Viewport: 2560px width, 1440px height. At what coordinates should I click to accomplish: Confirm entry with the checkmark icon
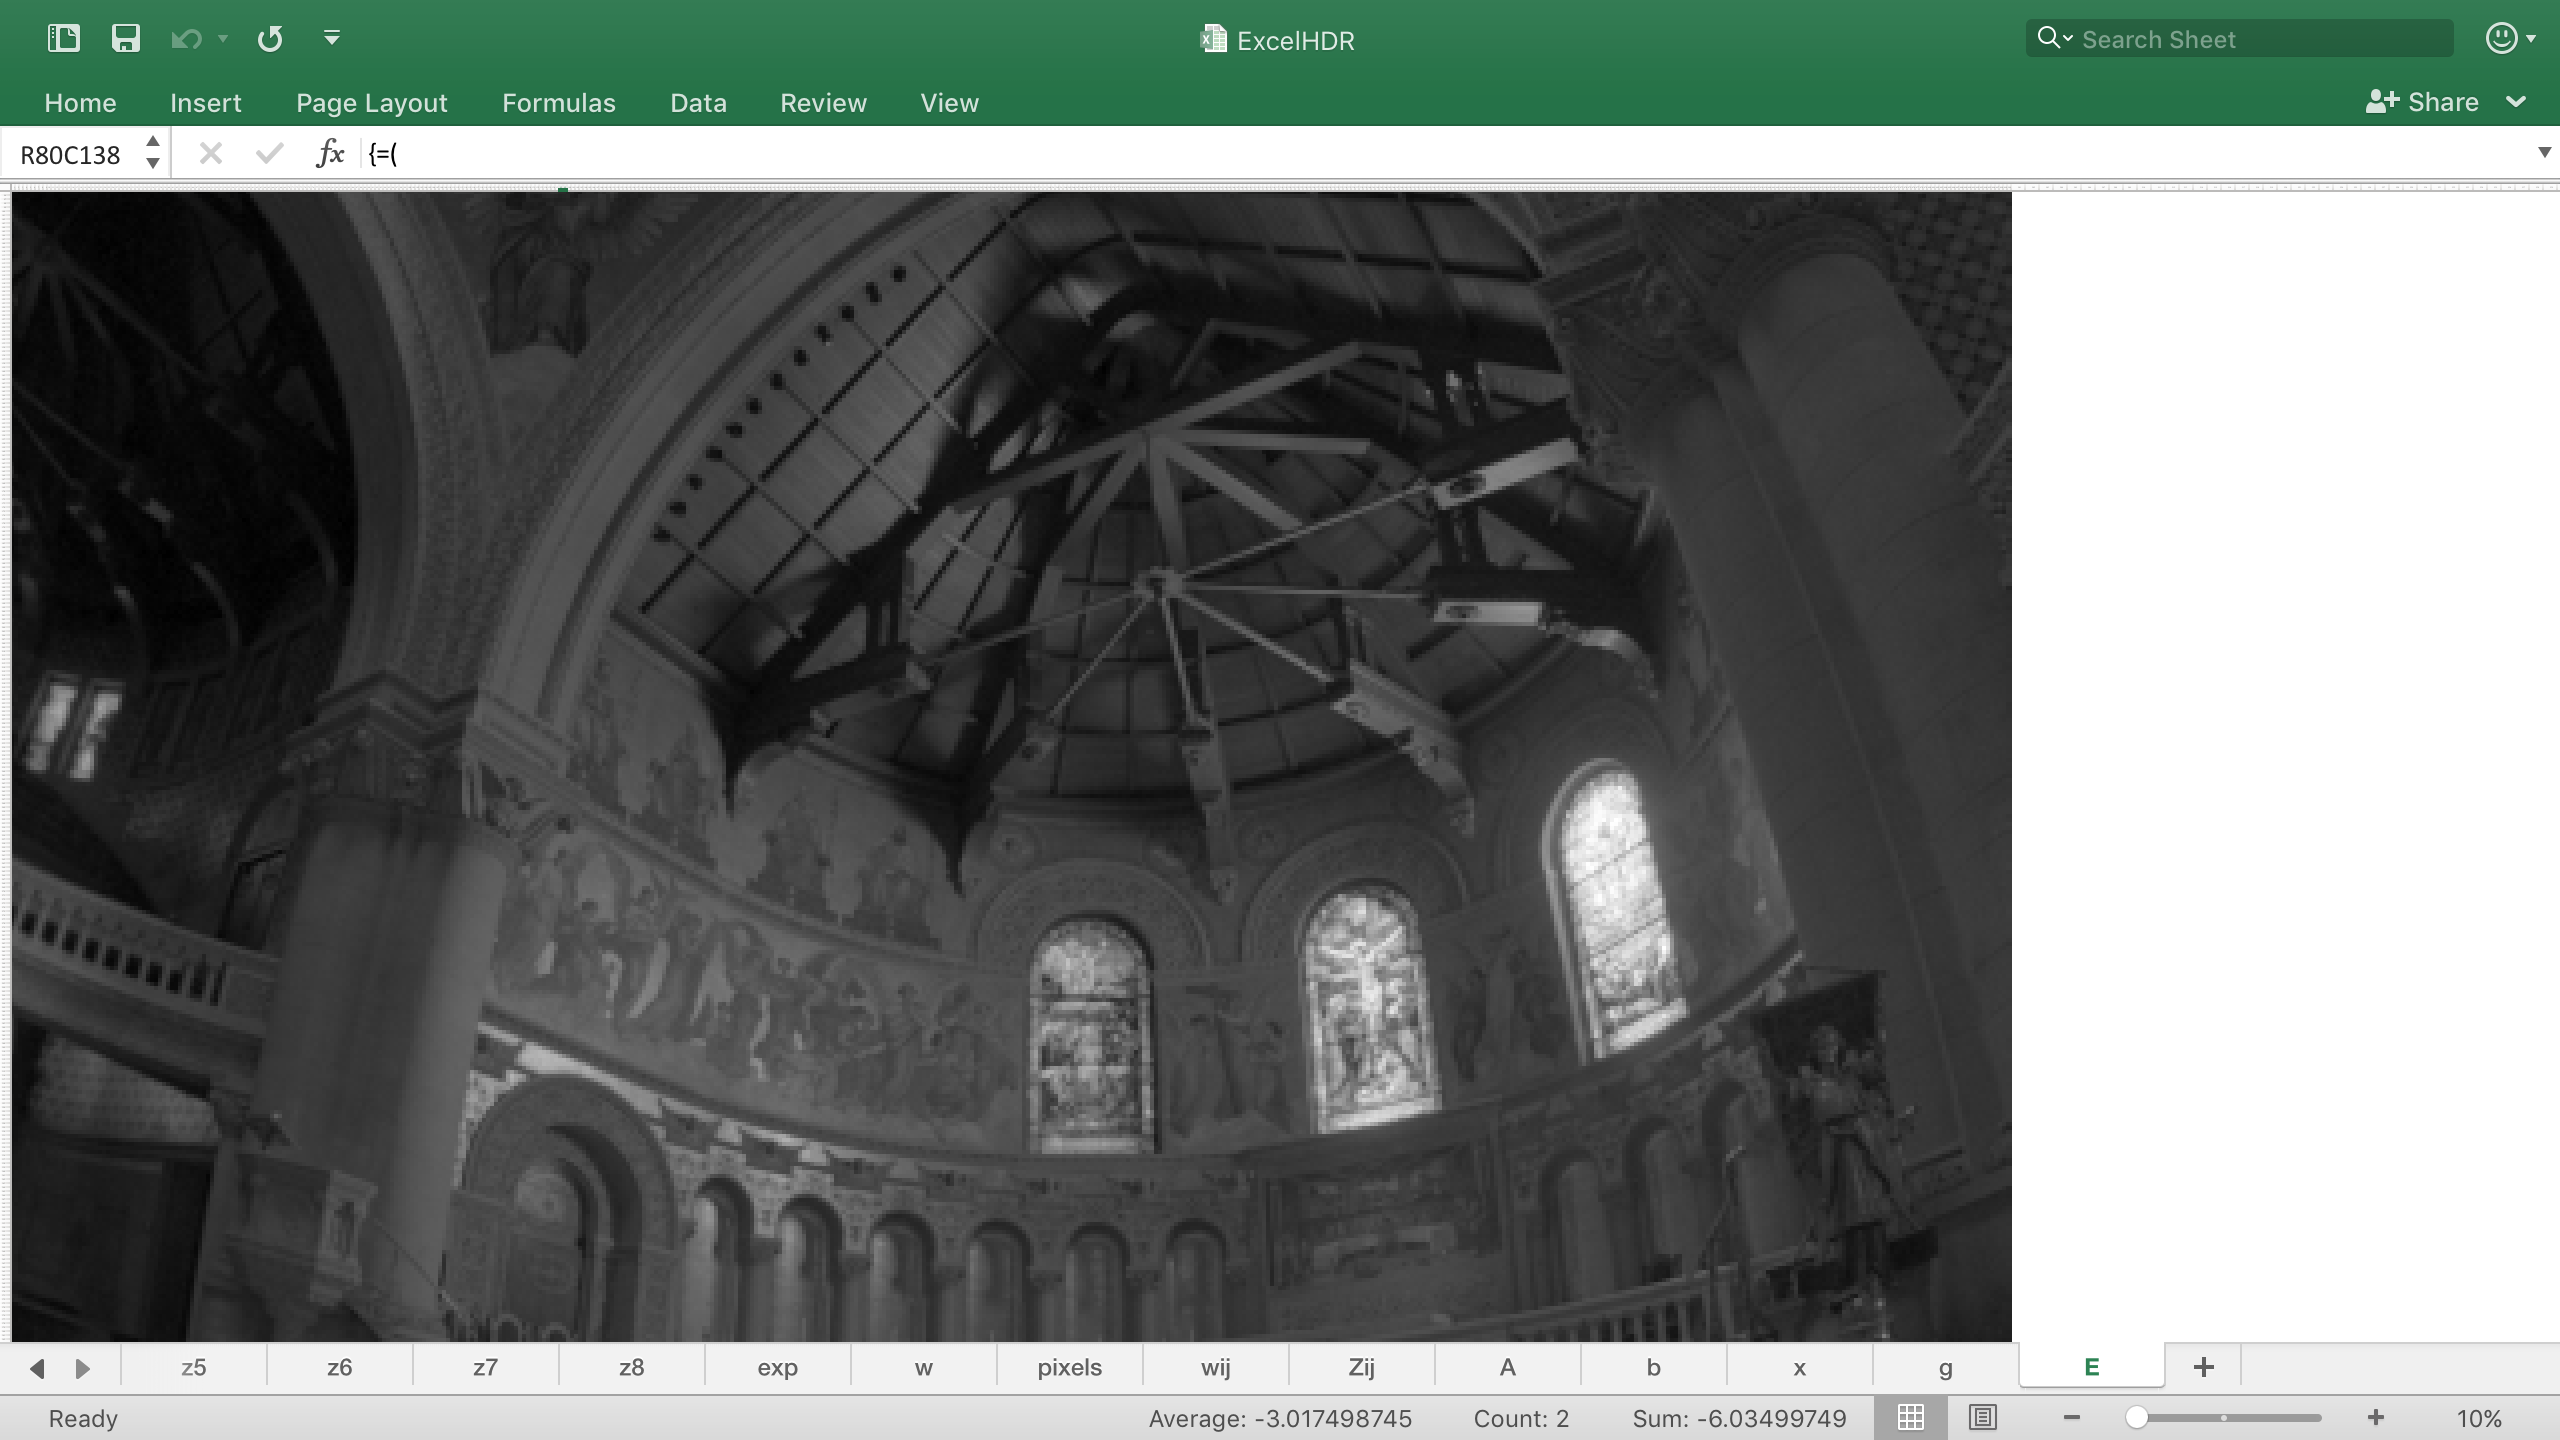[265, 152]
